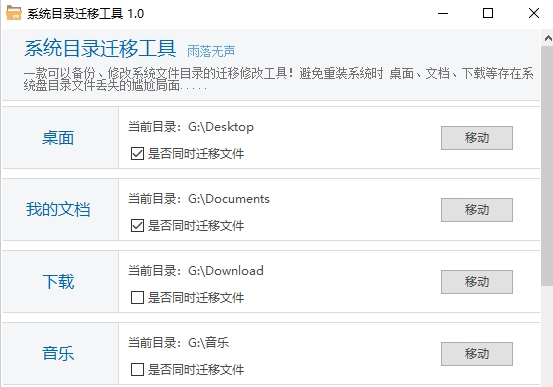Viewport: 553px width, 387px height.
Task: Click the folder app icon in title bar
Action: (14, 13)
